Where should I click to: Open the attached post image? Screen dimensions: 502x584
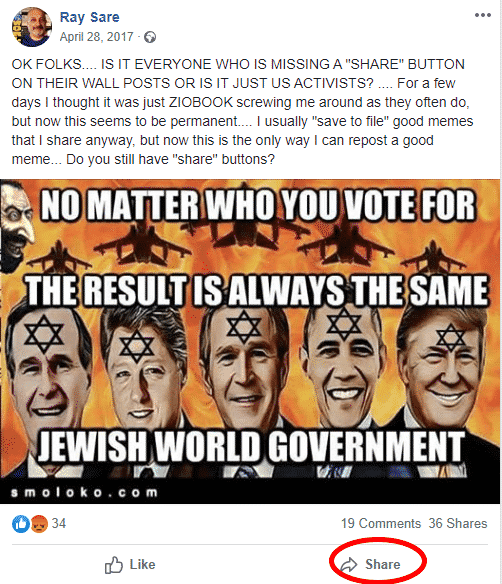[x=250, y=342]
